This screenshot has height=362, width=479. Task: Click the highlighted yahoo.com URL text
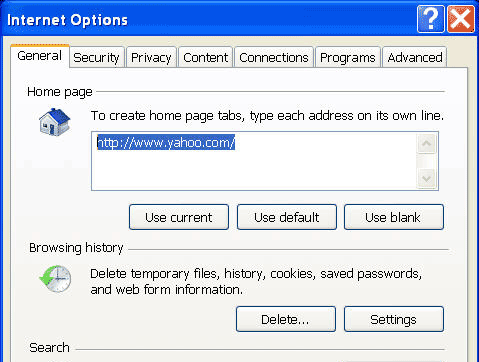[x=166, y=142]
